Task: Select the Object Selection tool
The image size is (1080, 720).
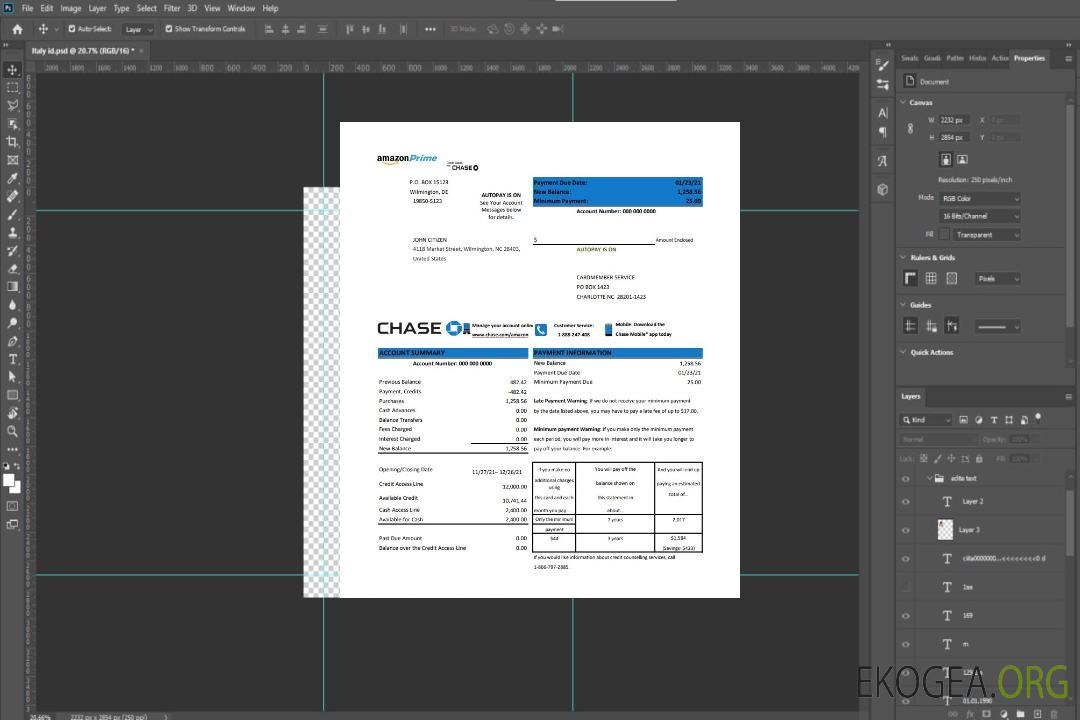Action: click(x=12, y=124)
